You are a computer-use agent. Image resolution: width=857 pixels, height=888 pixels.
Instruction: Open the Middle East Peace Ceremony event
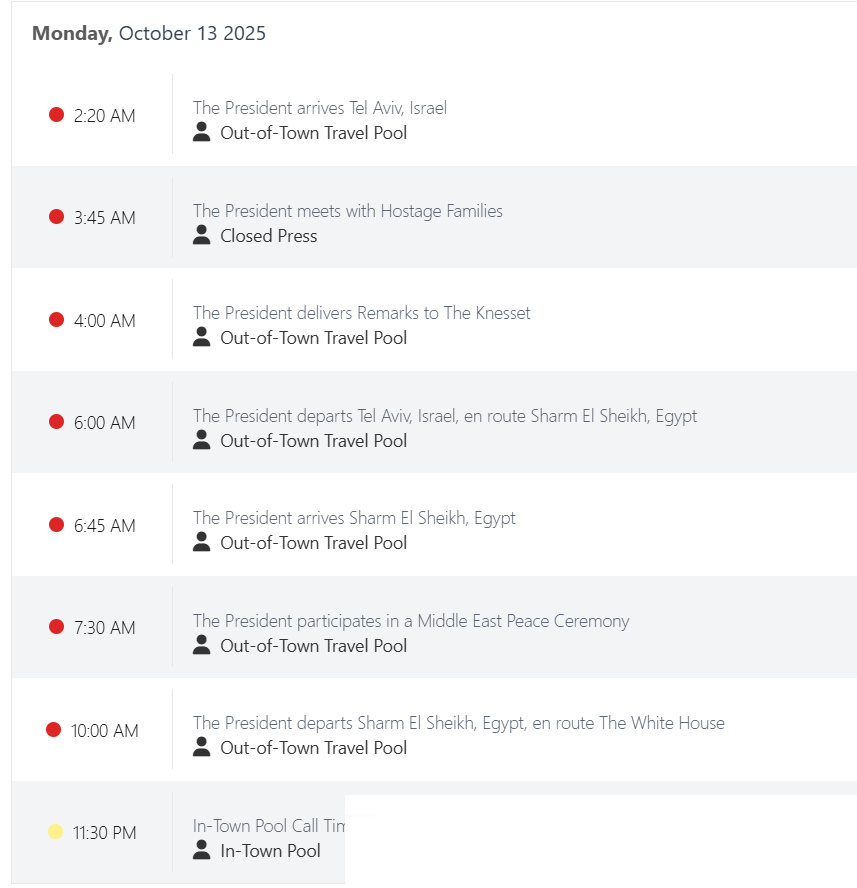(411, 621)
